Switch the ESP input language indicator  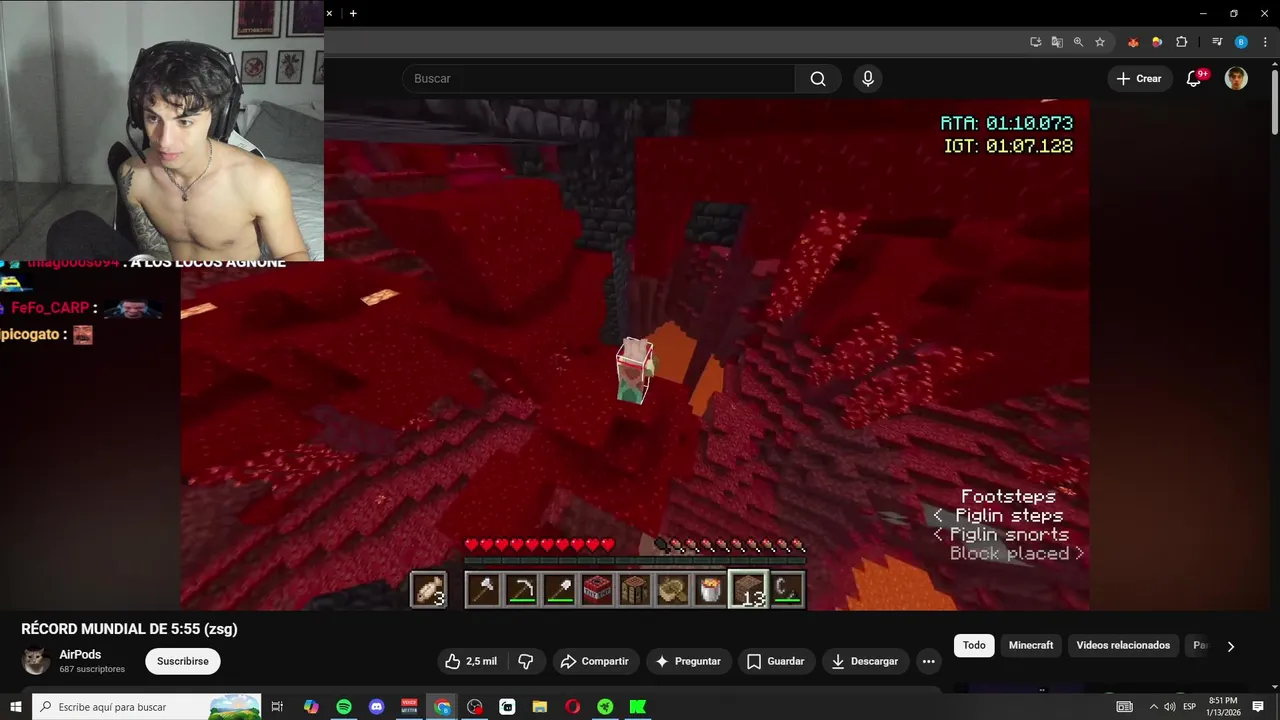(x=1190, y=707)
